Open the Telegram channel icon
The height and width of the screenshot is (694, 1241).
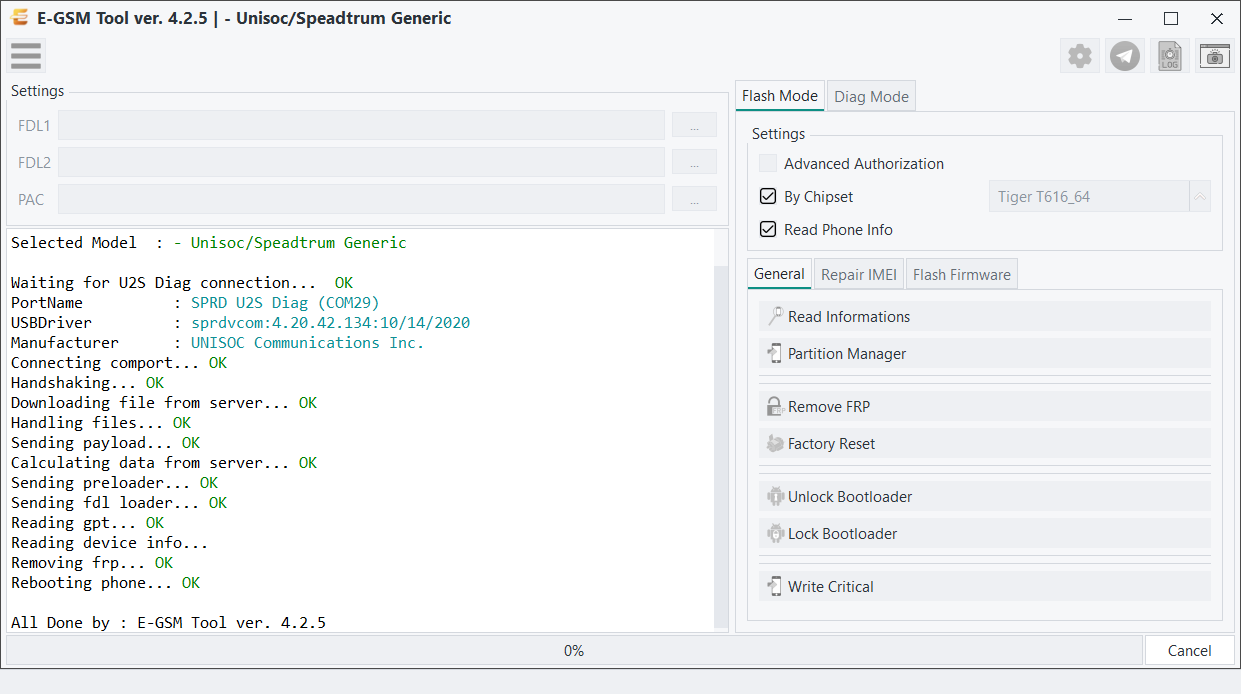1125,56
